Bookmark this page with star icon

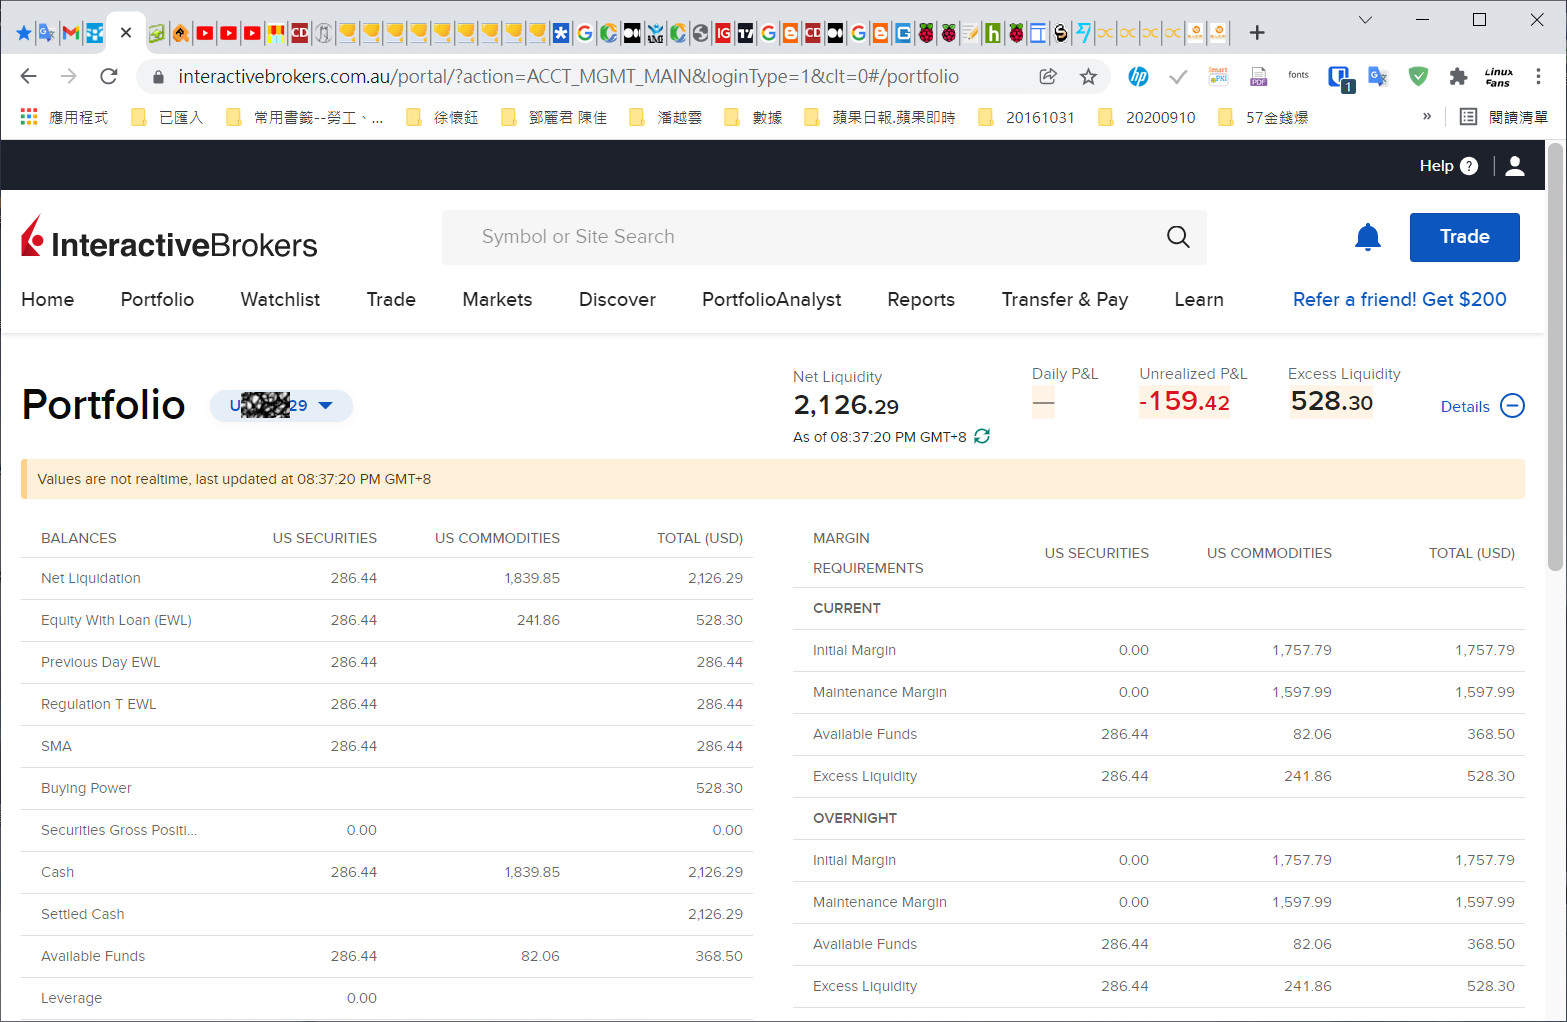(1088, 76)
